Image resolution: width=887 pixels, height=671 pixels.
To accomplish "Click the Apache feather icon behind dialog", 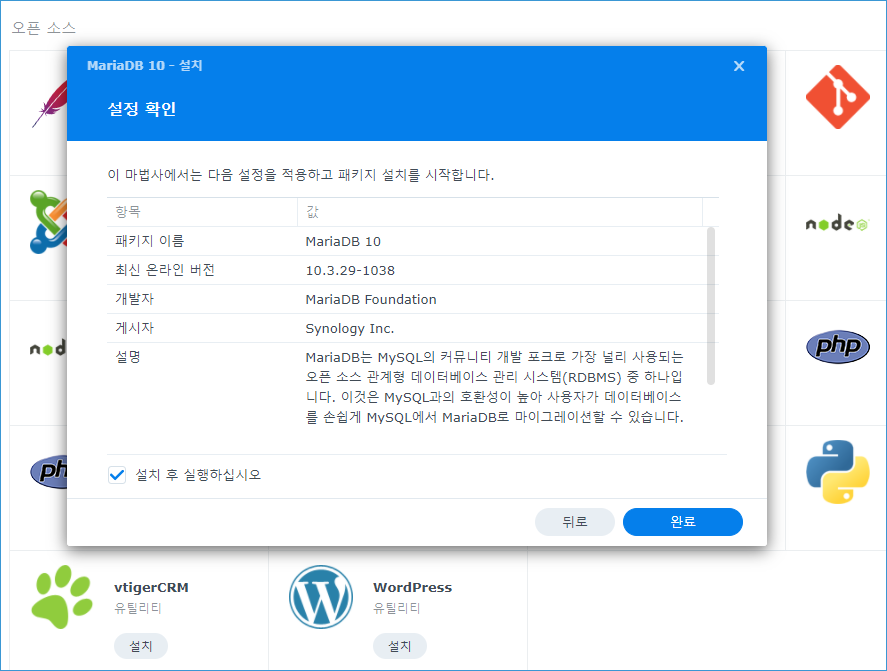I will [x=50, y=104].
